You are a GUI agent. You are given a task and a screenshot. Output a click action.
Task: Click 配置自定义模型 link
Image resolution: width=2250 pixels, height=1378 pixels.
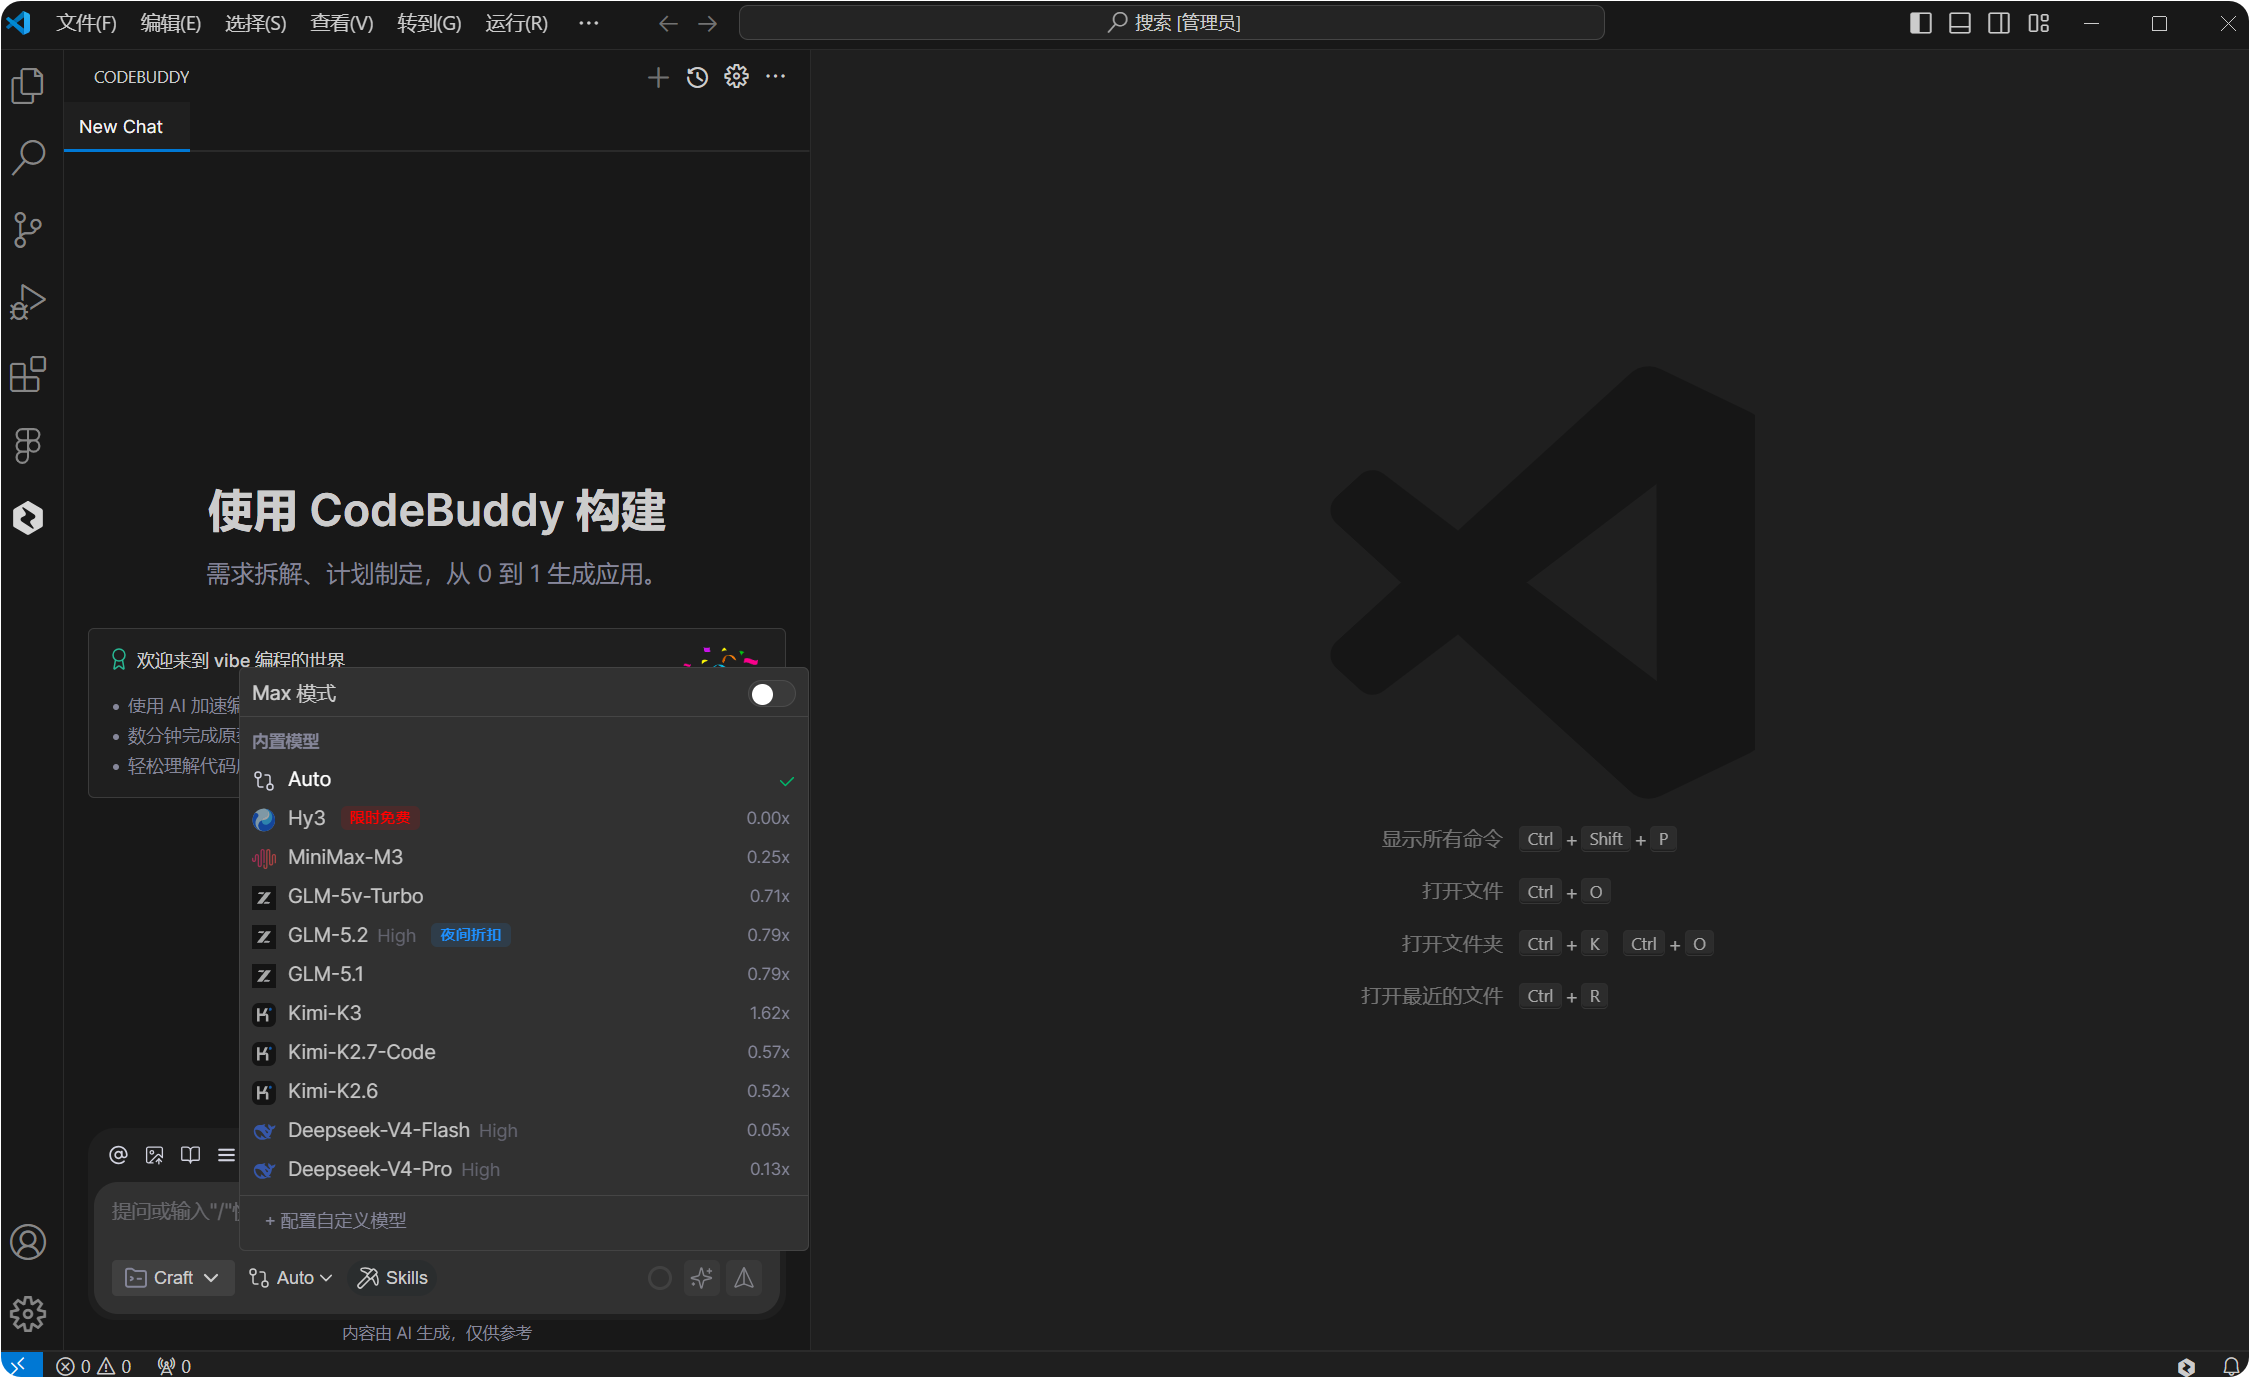pyautogui.click(x=336, y=1221)
